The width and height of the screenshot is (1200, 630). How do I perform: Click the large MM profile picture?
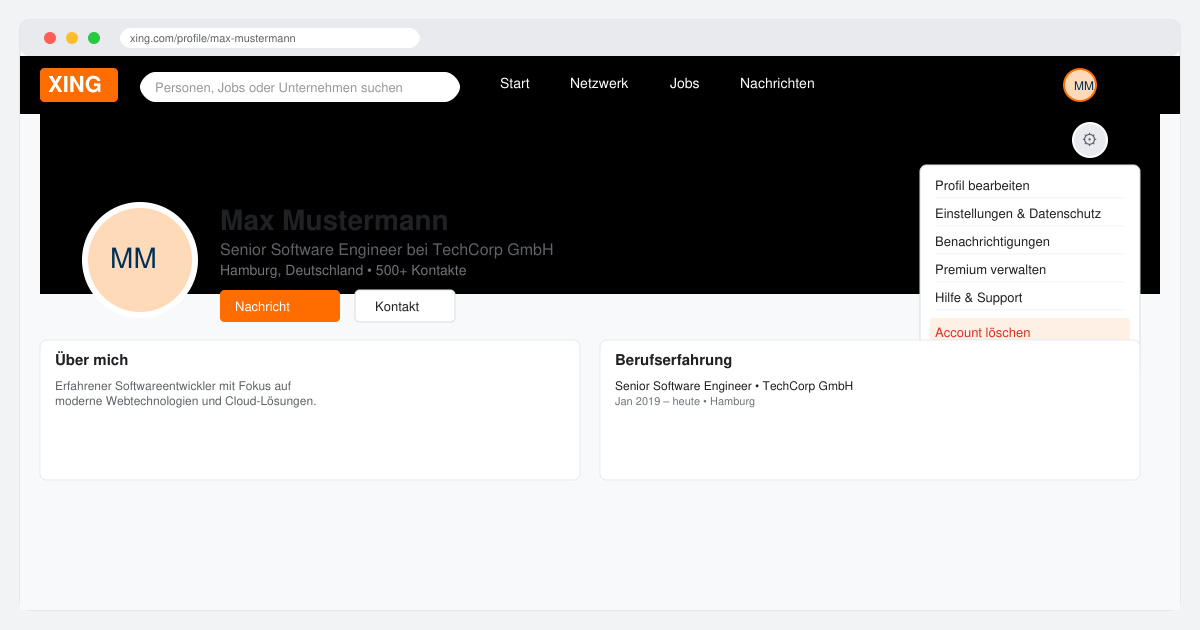pyautogui.click(x=140, y=260)
